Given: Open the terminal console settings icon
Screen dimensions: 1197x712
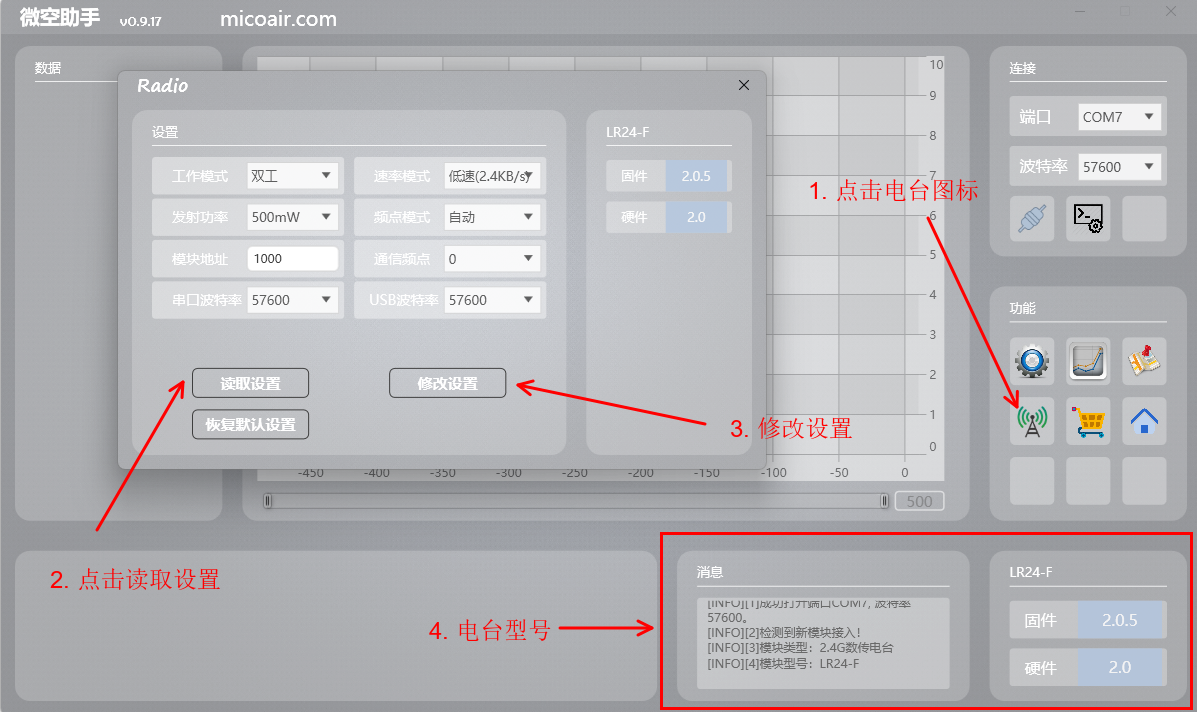Looking at the screenshot, I should coord(1088,218).
